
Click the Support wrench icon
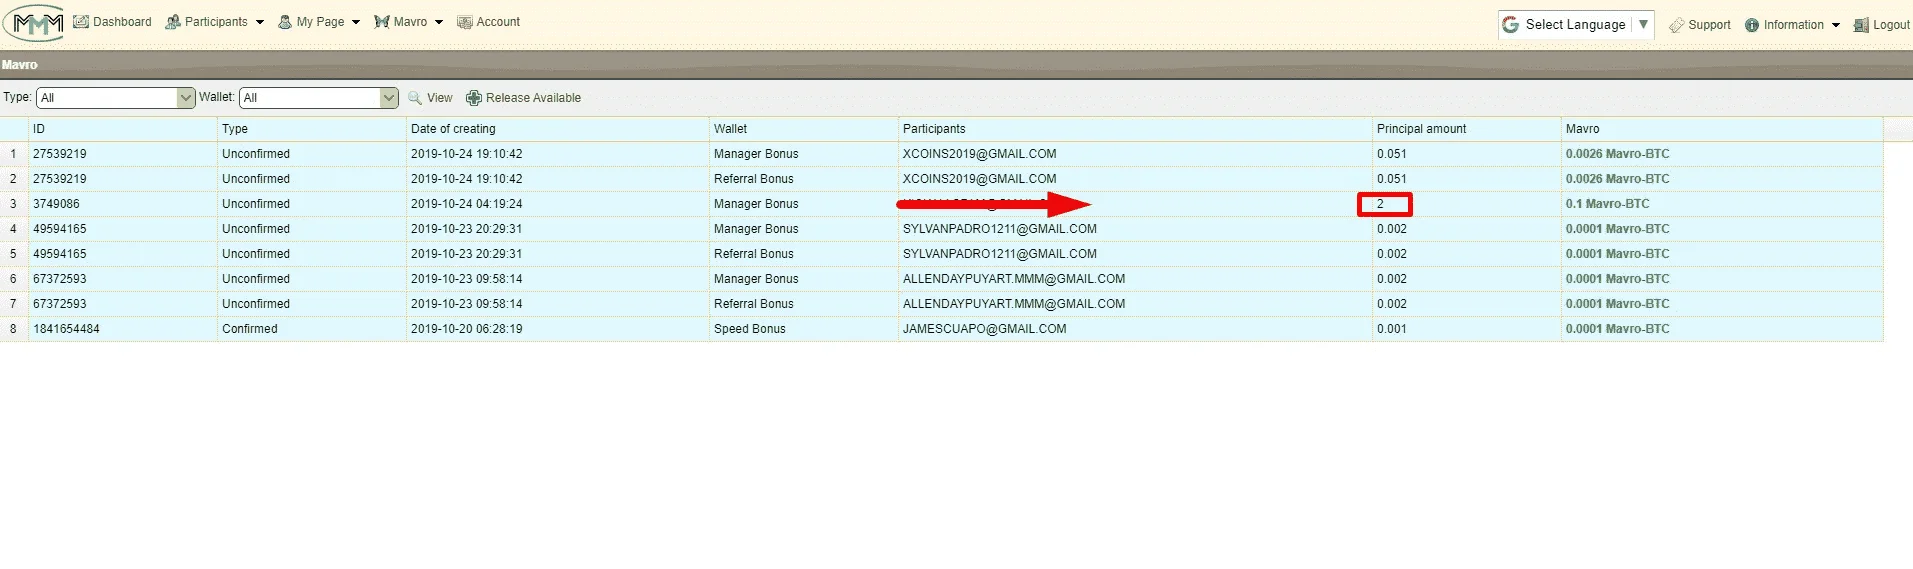pos(1677,25)
